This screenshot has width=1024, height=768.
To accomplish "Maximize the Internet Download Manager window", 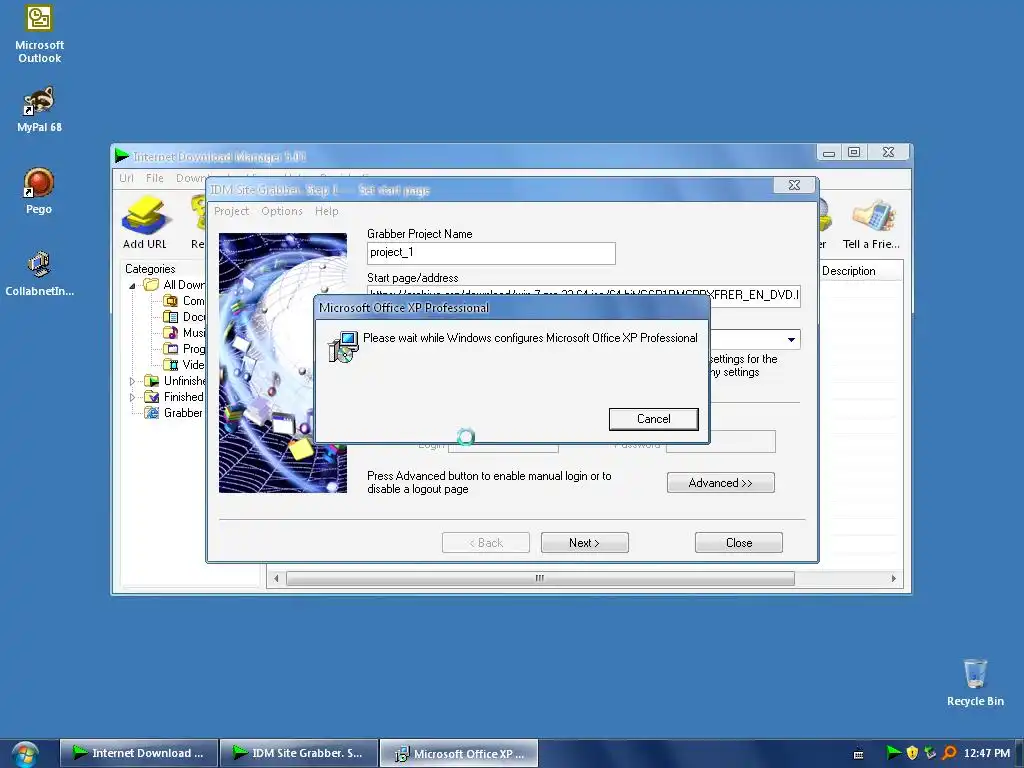I will point(854,152).
